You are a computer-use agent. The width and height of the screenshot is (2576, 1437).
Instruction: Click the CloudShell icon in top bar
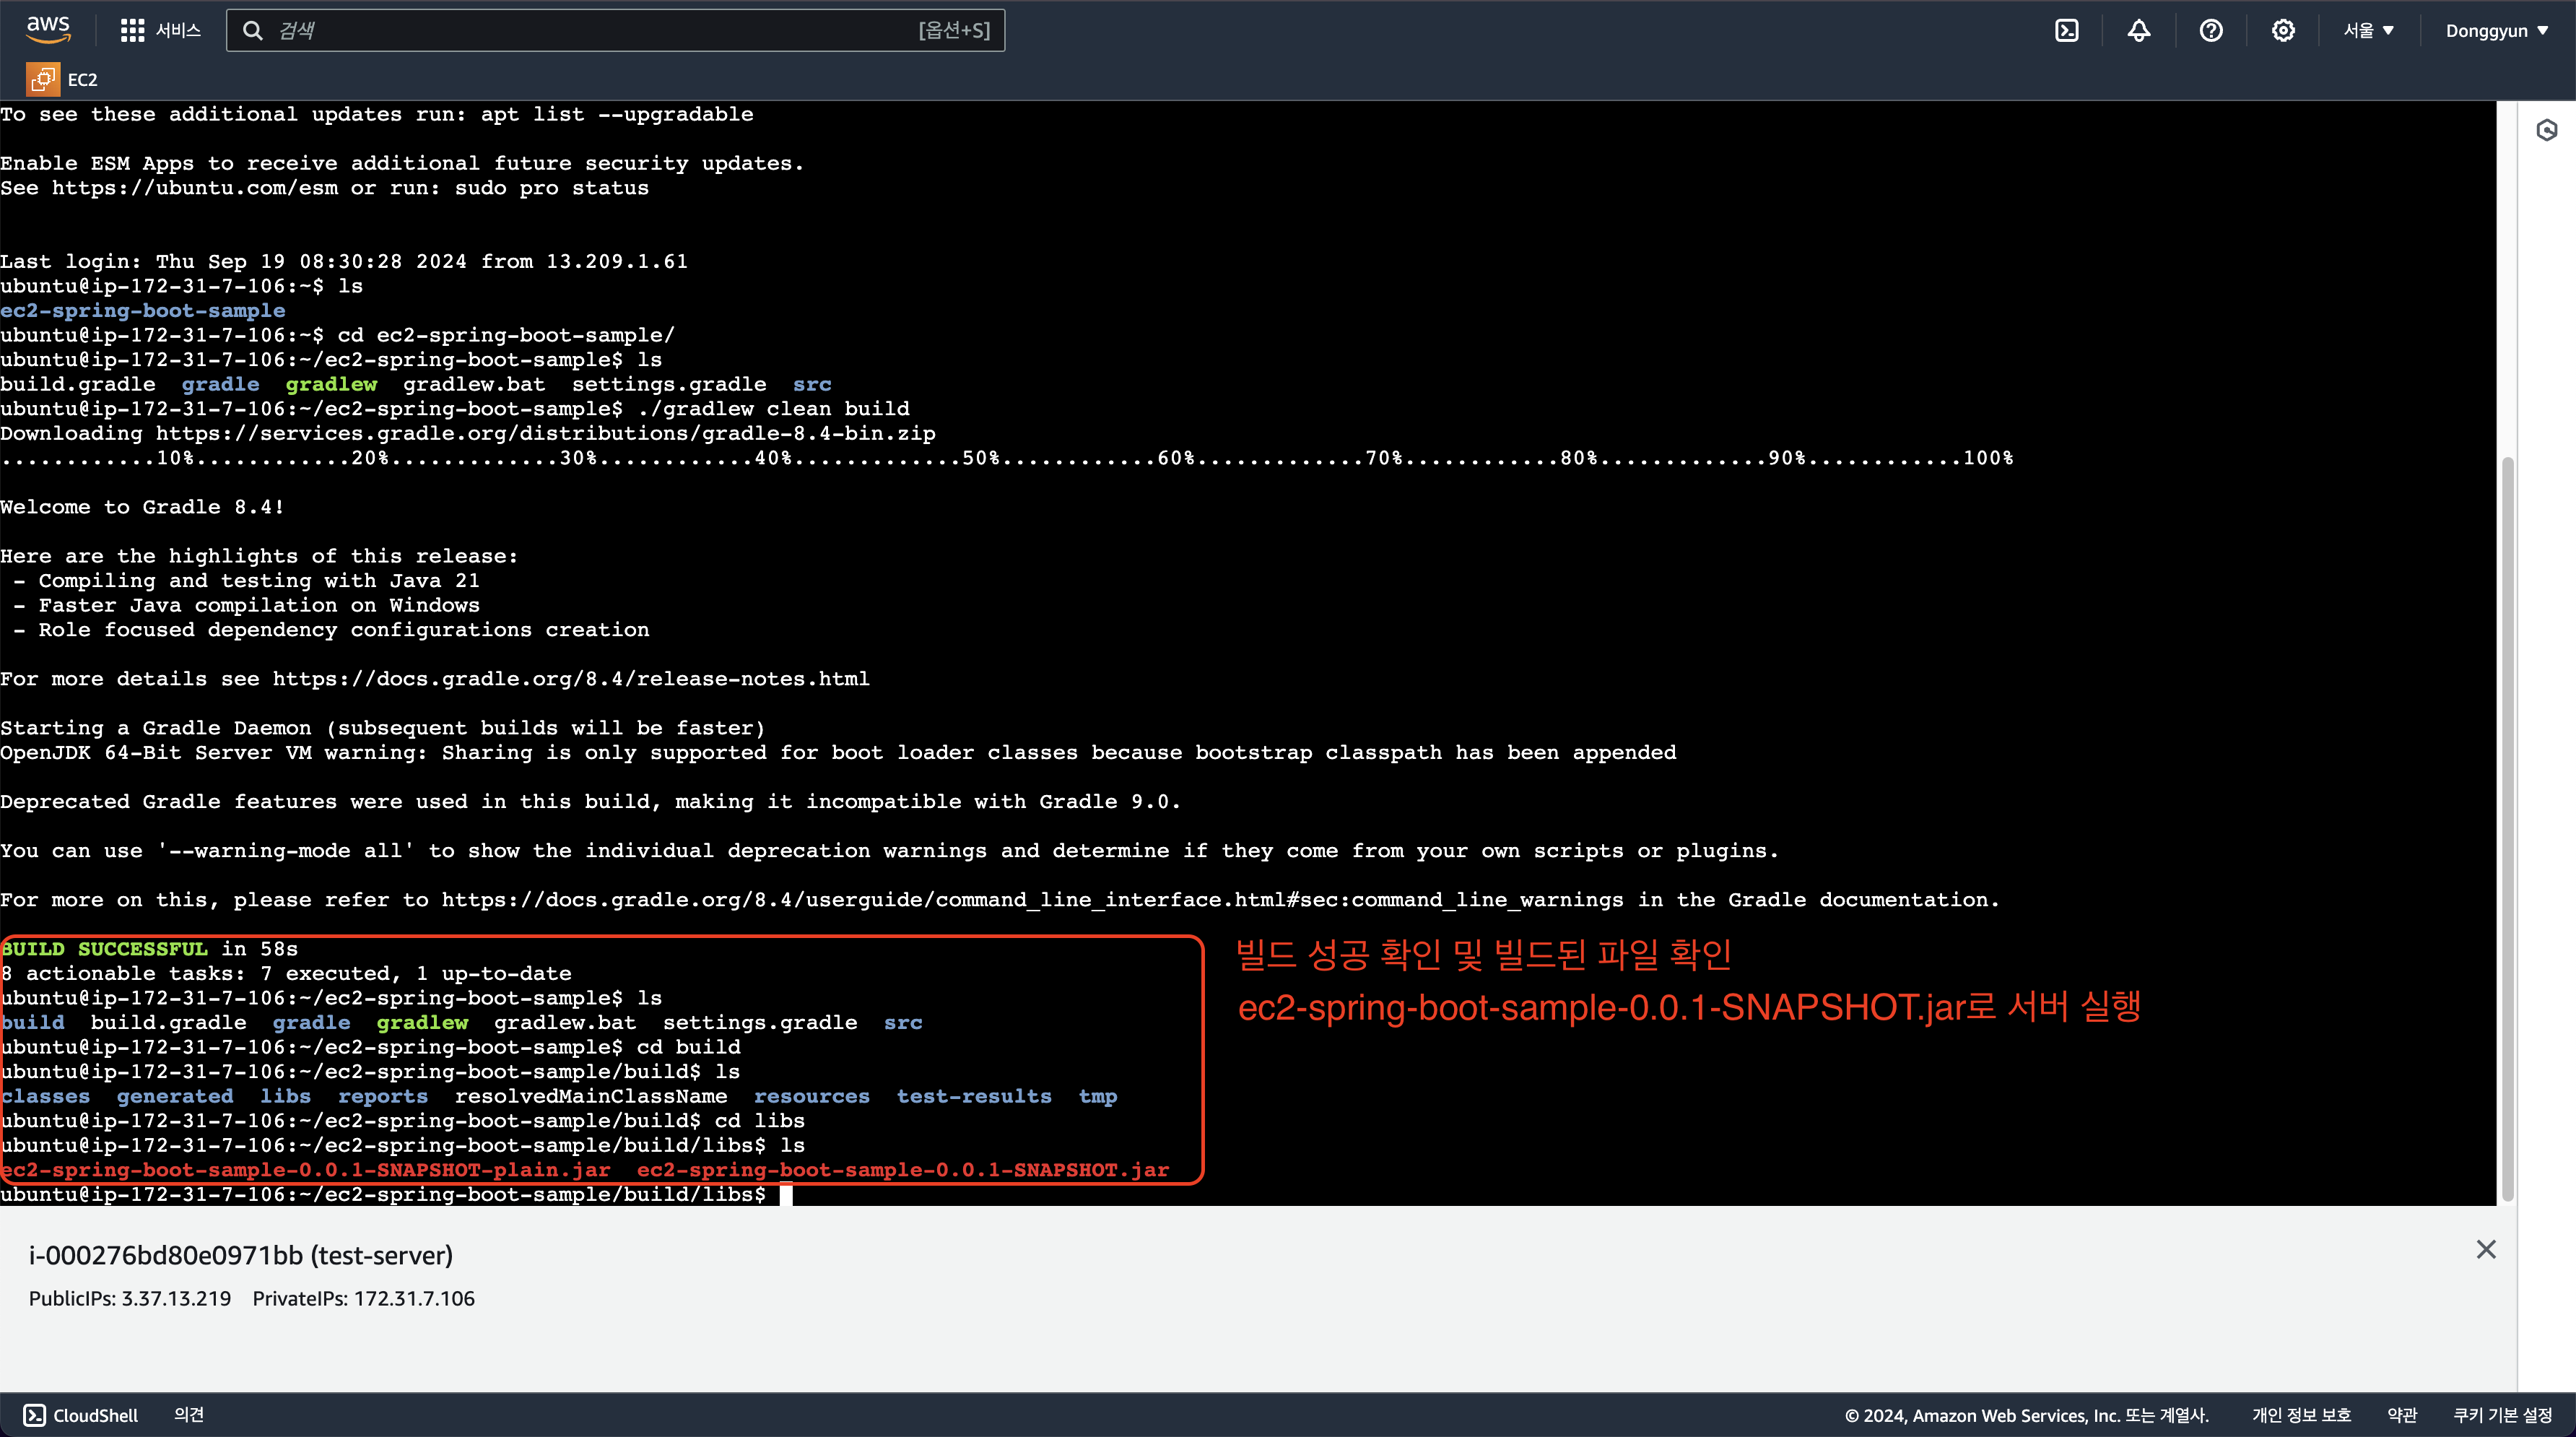(x=2066, y=31)
